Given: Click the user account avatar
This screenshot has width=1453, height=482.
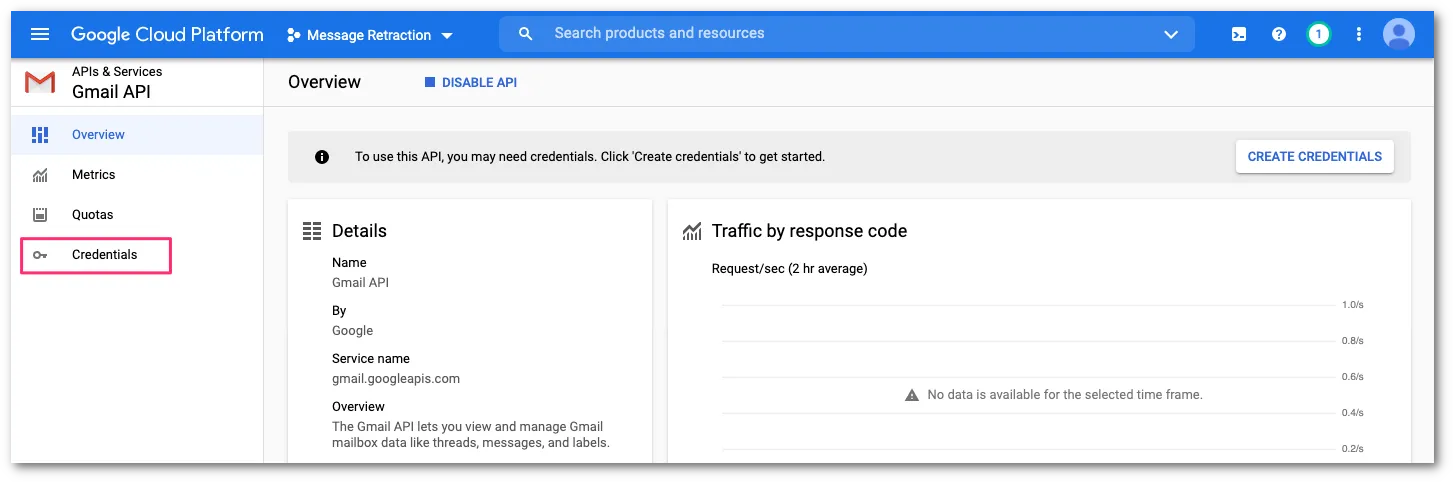Looking at the screenshot, I should [1398, 34].
